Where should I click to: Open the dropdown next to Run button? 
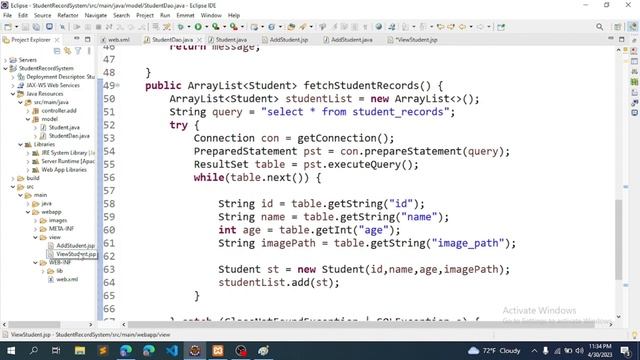coord(206,27)
